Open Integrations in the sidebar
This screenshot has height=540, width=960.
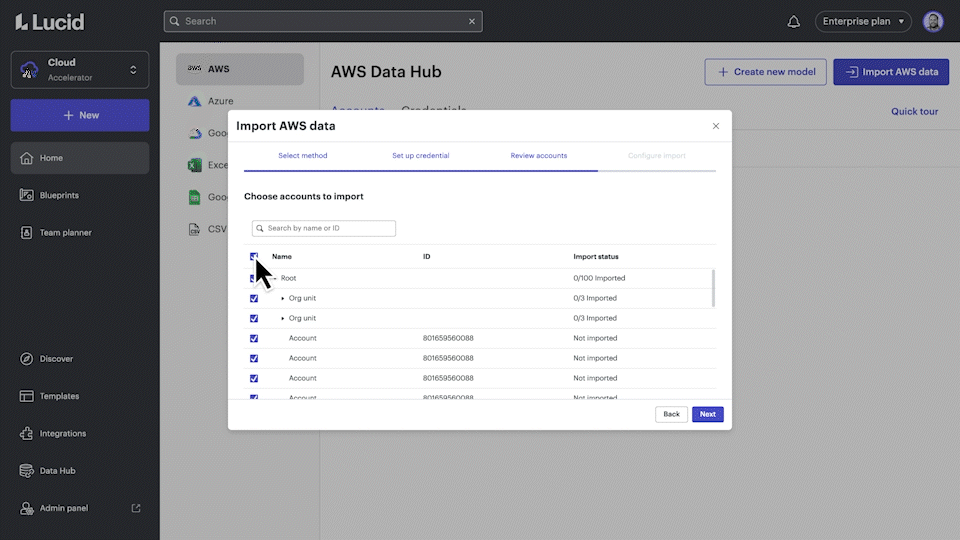[x=62, y=434]
